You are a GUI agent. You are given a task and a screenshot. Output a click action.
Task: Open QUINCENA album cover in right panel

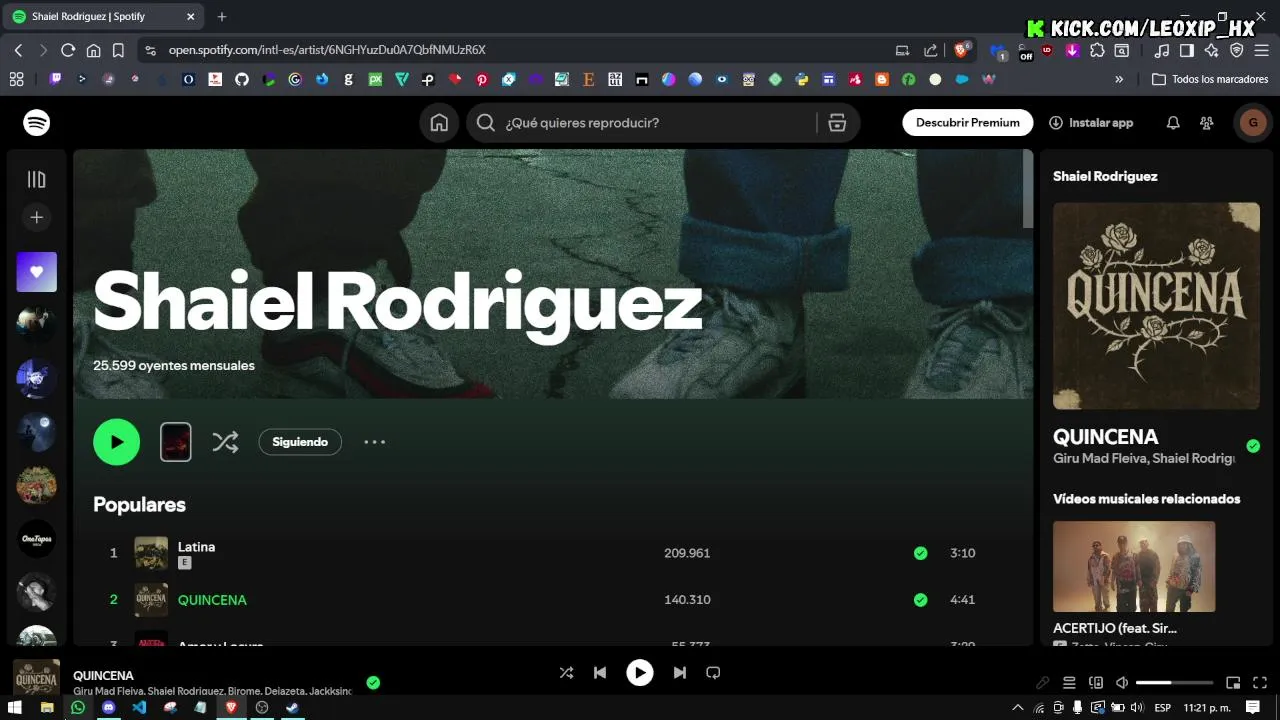(x=1156, y=306)
